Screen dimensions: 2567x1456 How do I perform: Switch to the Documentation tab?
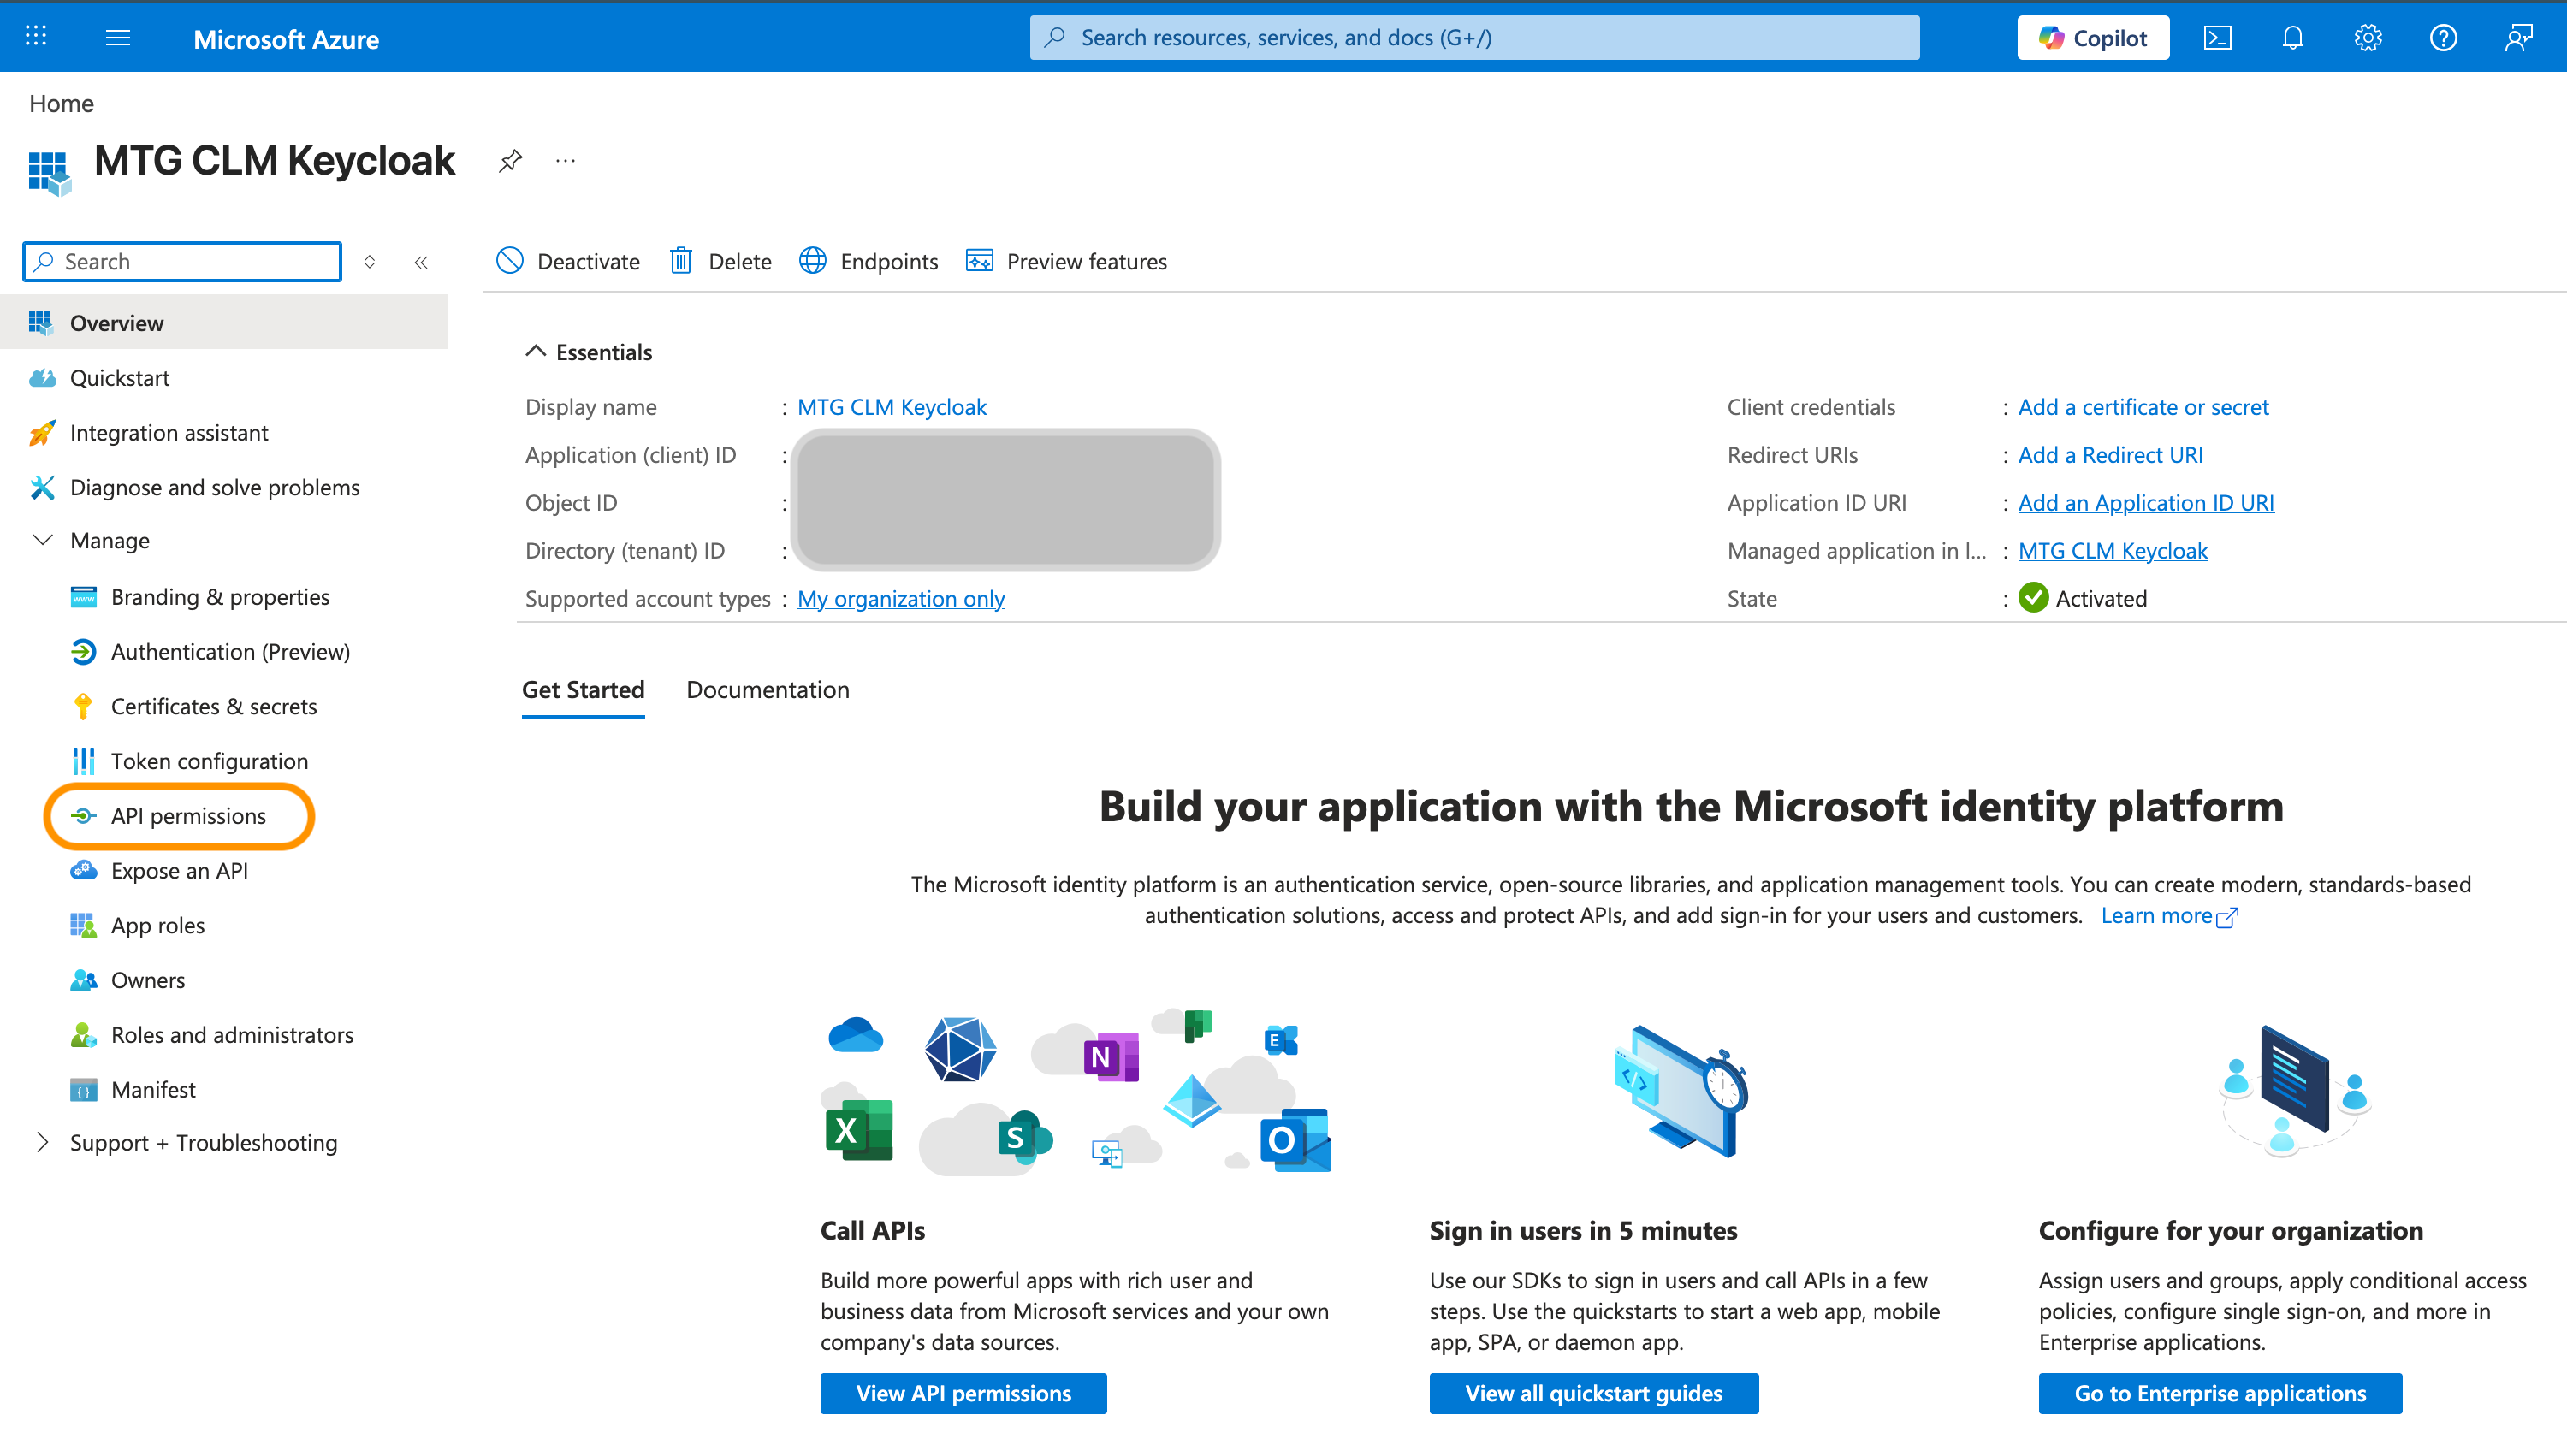pyautogui.click(x=768, y=690)
